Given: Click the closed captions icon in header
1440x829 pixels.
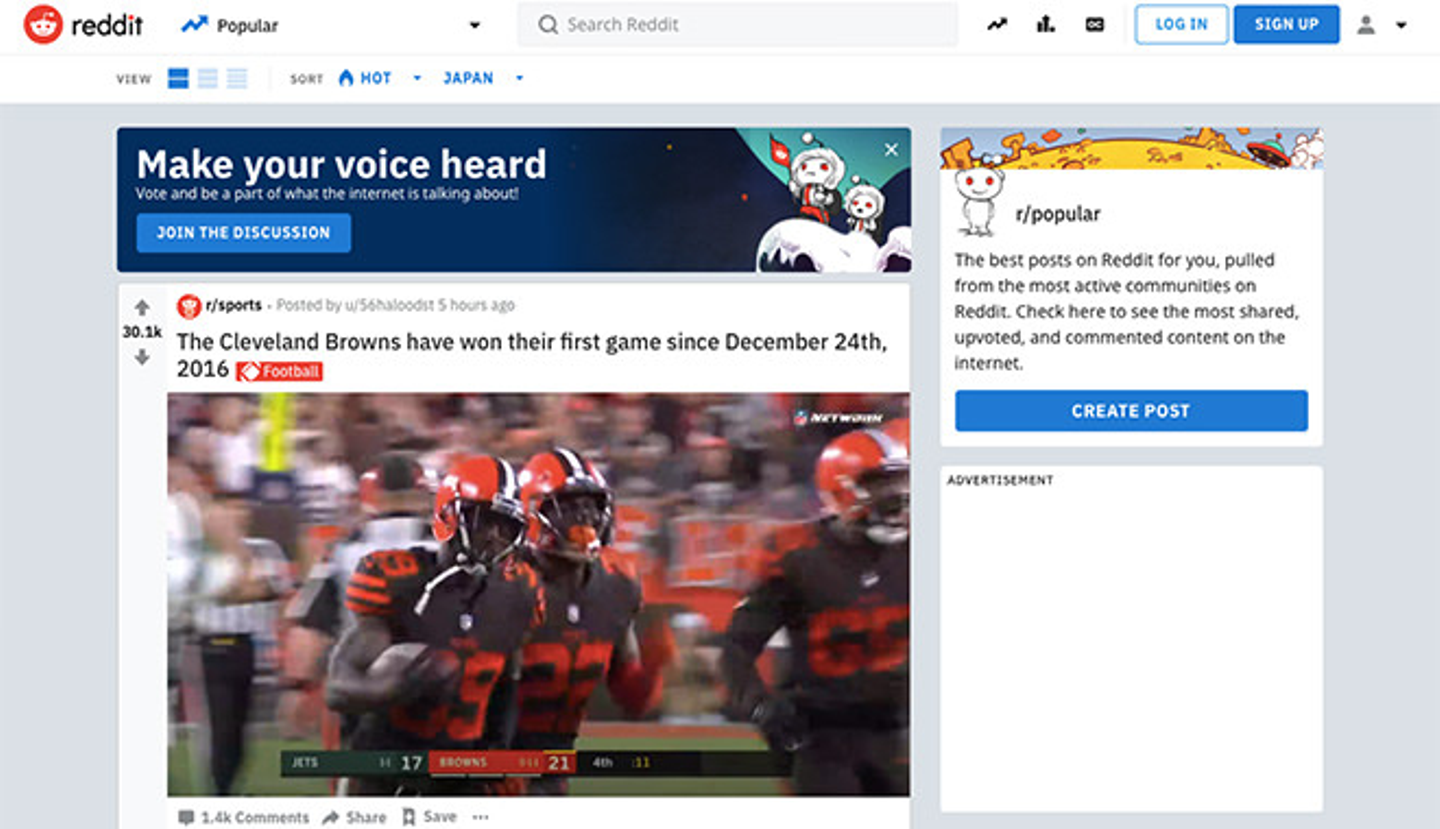Looking at the screenshot, I should click(1095, 25).
